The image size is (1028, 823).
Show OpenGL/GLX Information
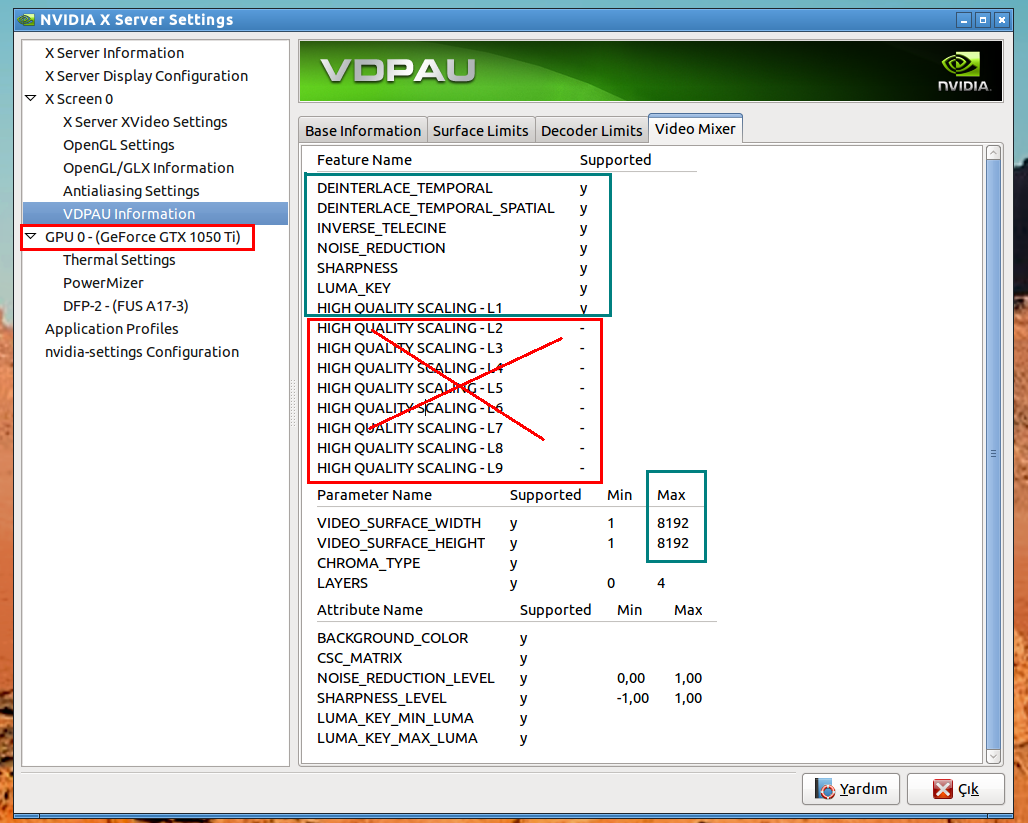148,168
